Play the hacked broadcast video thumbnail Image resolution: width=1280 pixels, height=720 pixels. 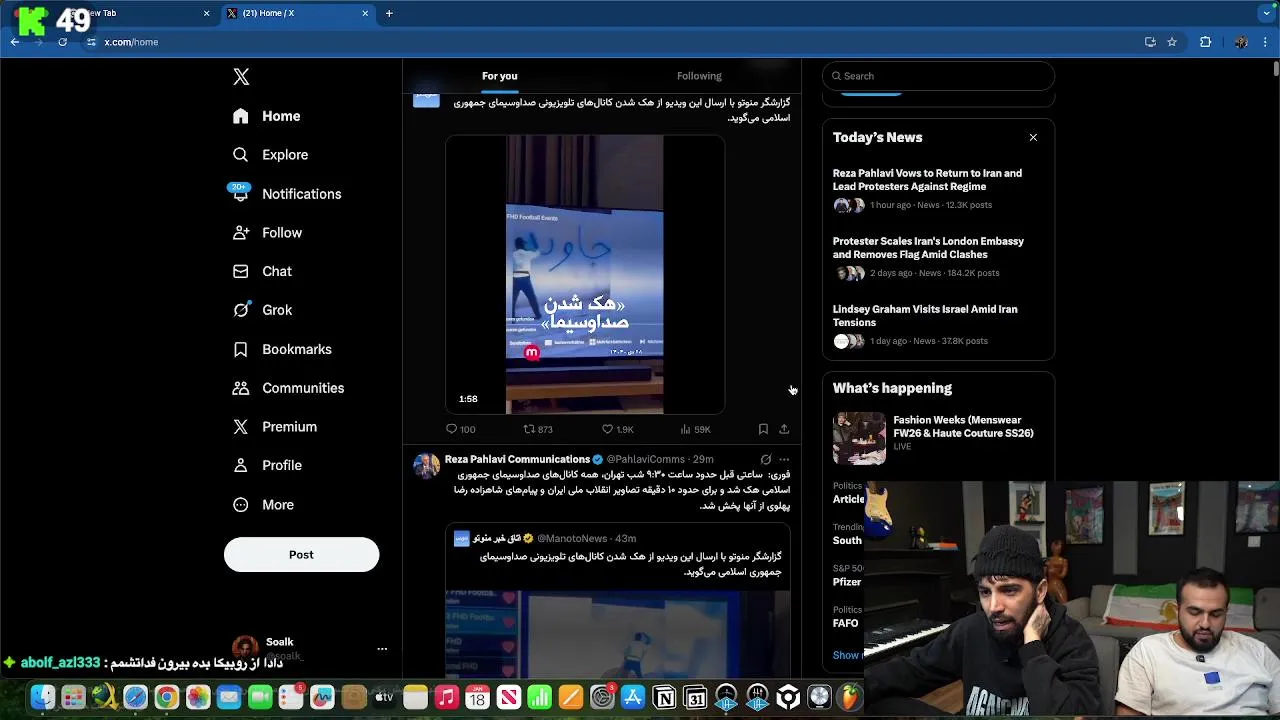pos(585,275)
